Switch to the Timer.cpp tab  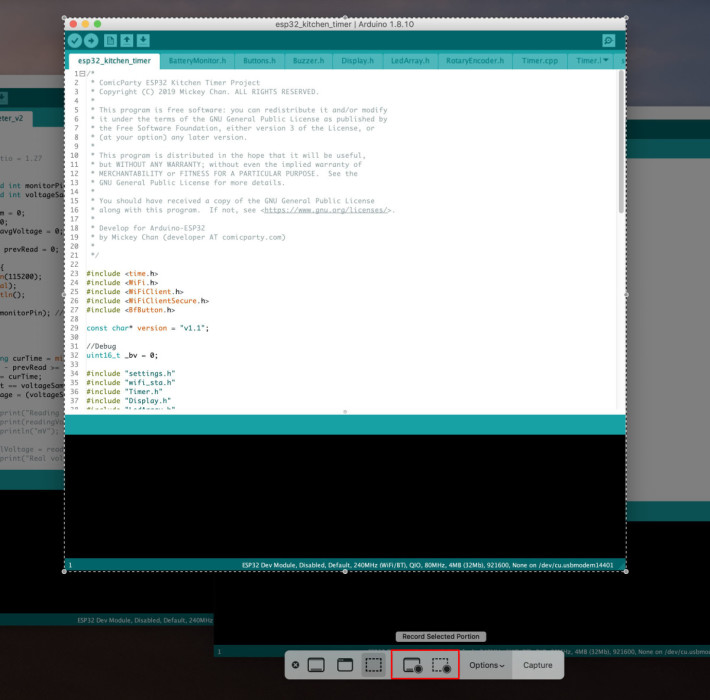click(x=539, y=61)
